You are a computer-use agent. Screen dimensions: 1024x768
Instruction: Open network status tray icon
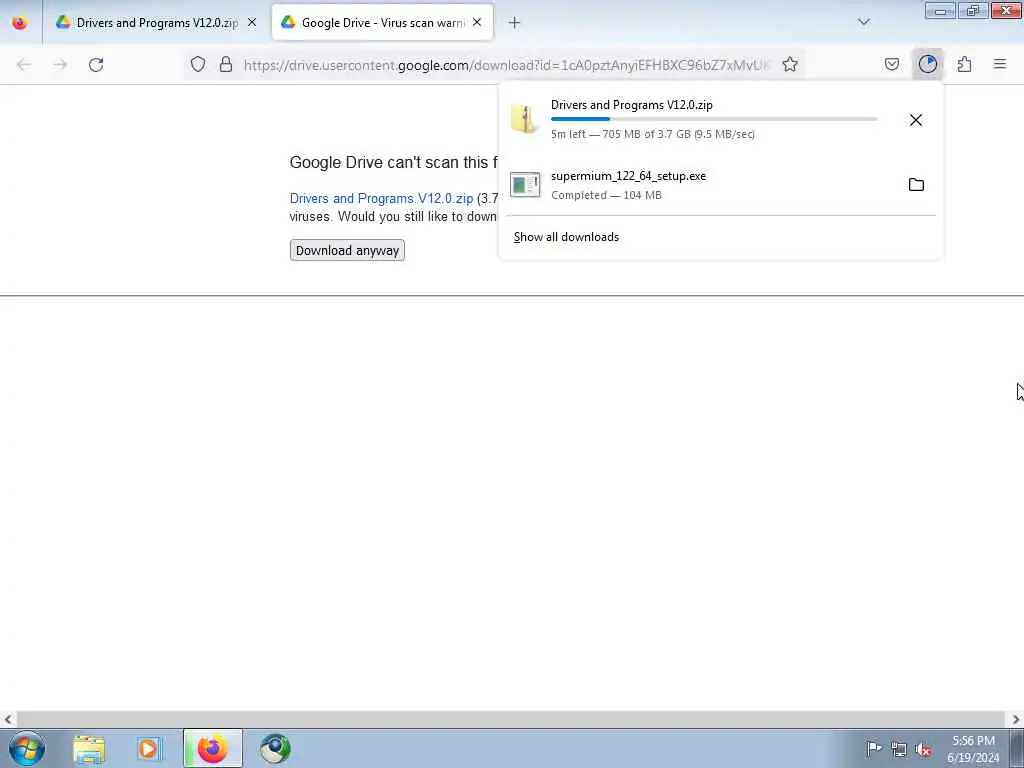pyautogui.click(x=899, y=749)
